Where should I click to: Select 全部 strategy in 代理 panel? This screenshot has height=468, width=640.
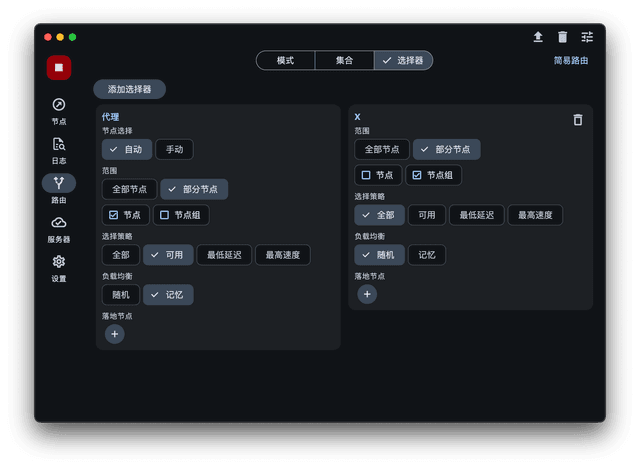click(121, 255)
